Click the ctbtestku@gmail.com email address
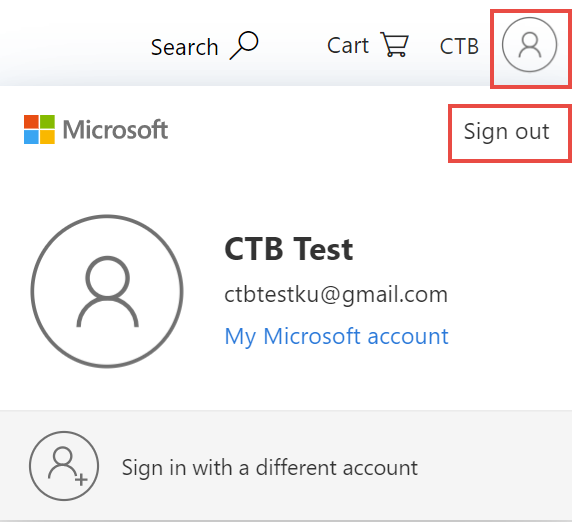 336,294
